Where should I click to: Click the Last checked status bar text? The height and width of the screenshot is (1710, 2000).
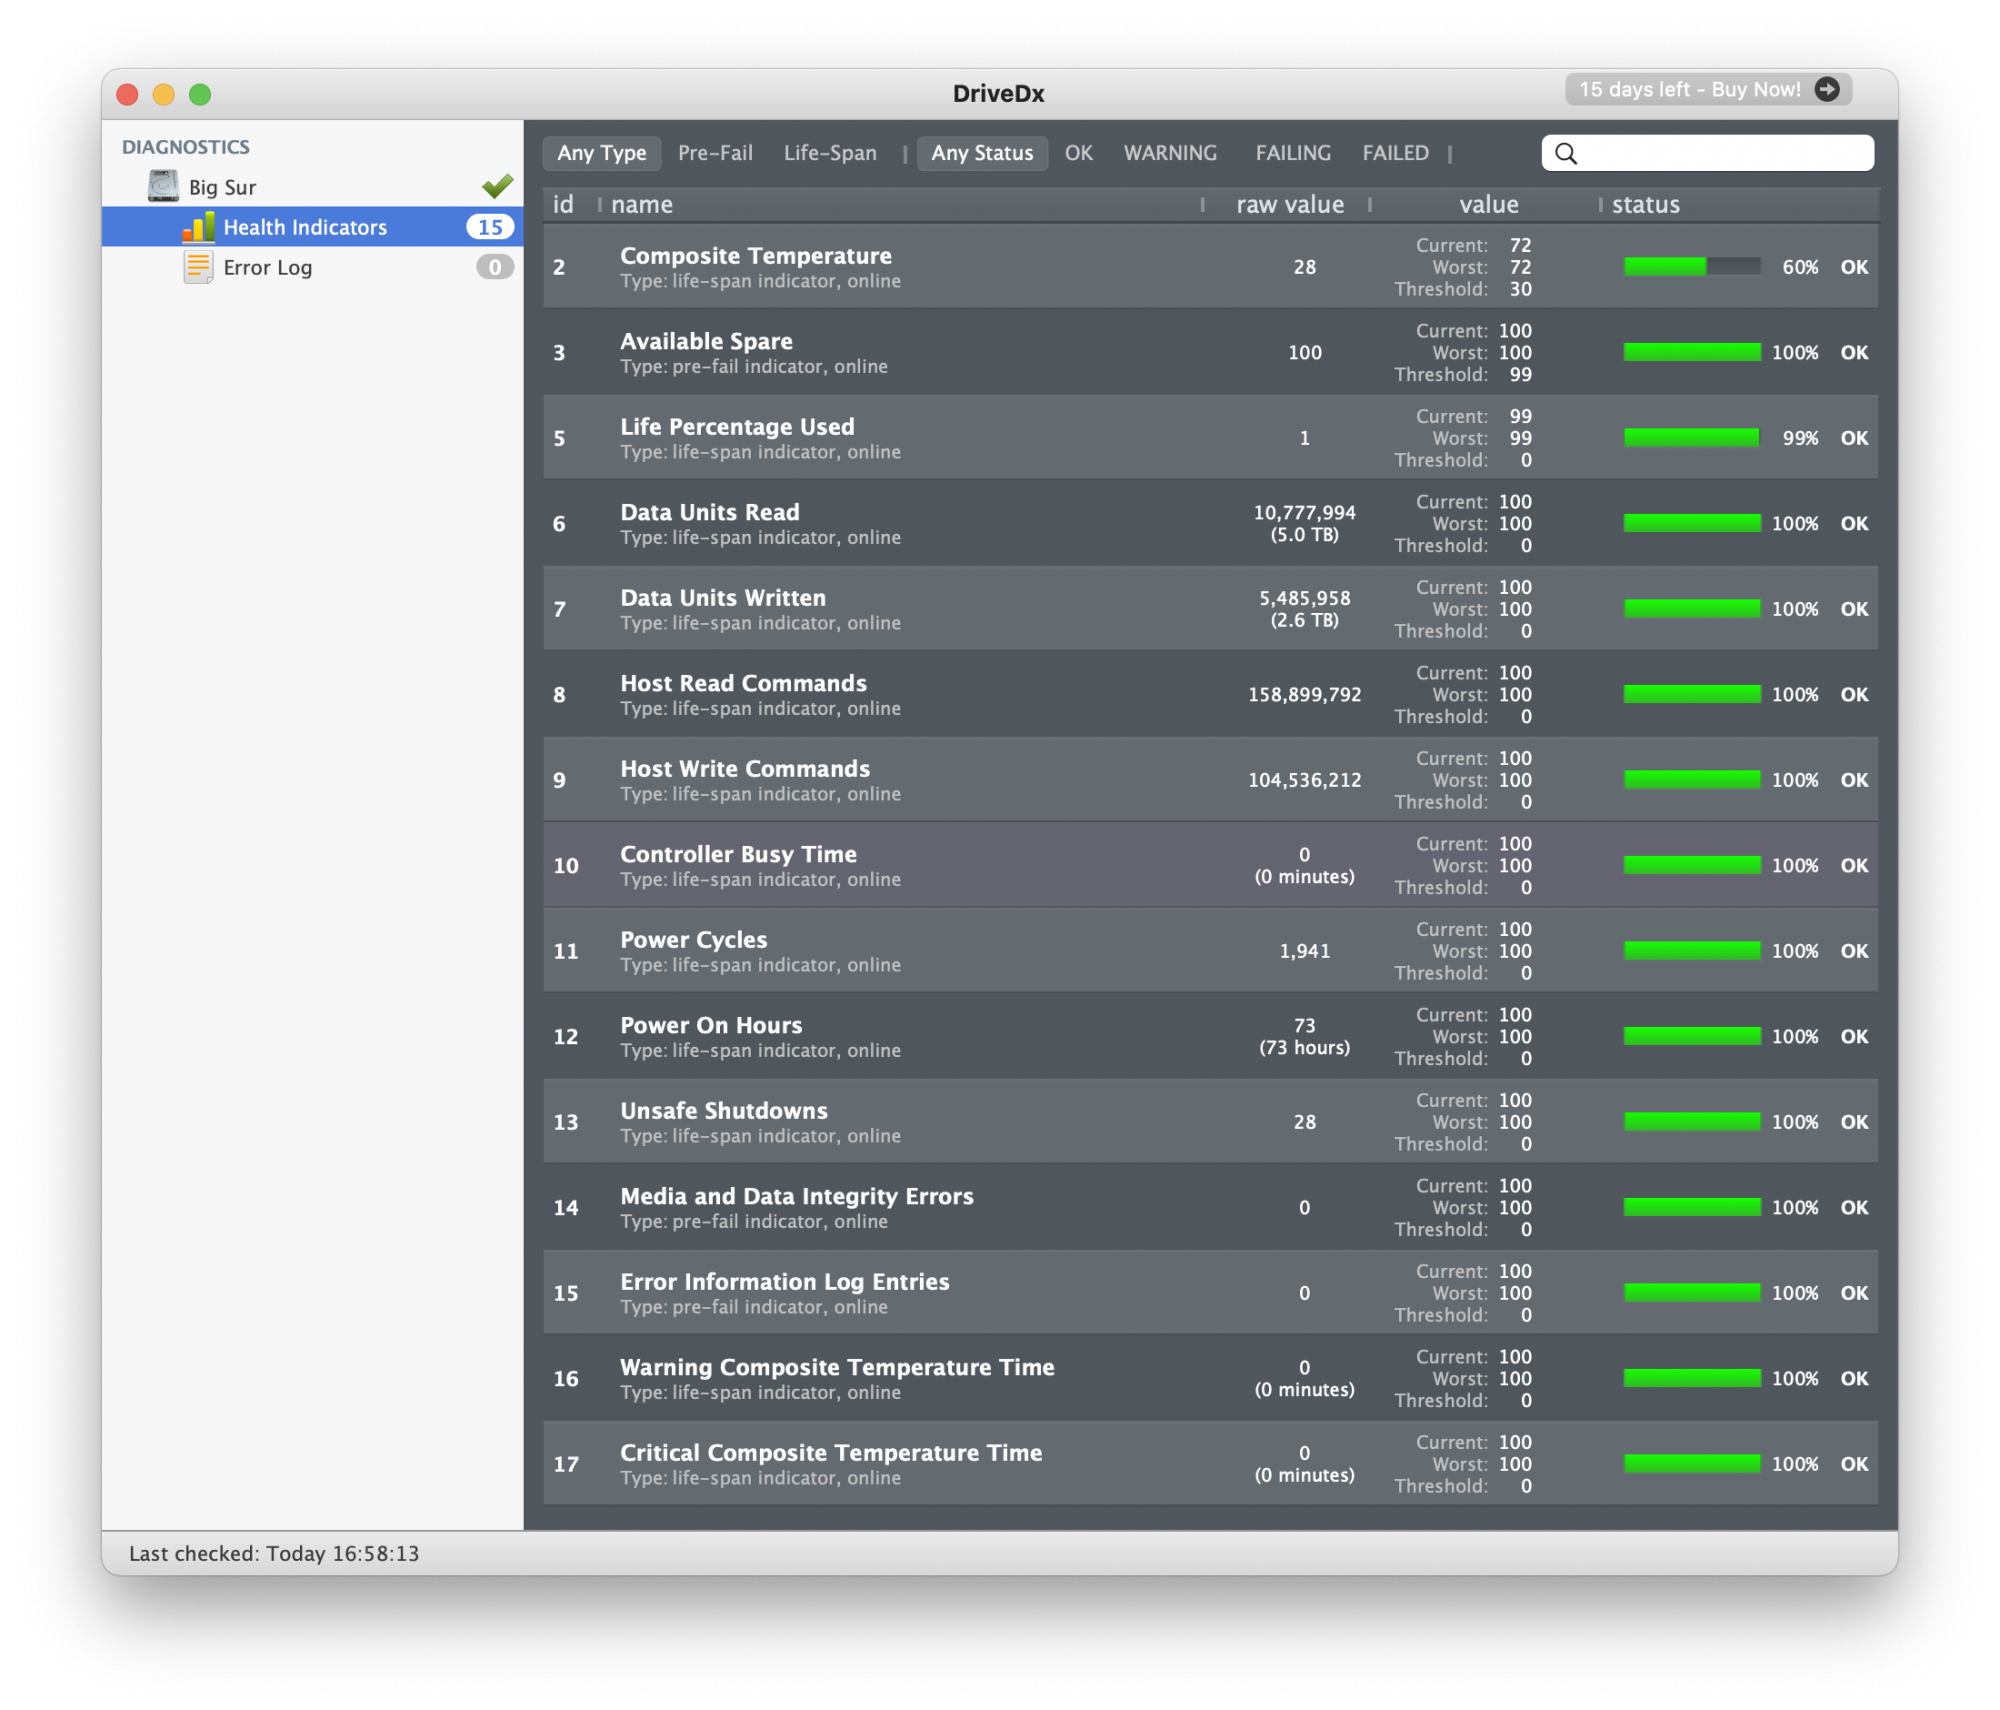click(274, 1553)
